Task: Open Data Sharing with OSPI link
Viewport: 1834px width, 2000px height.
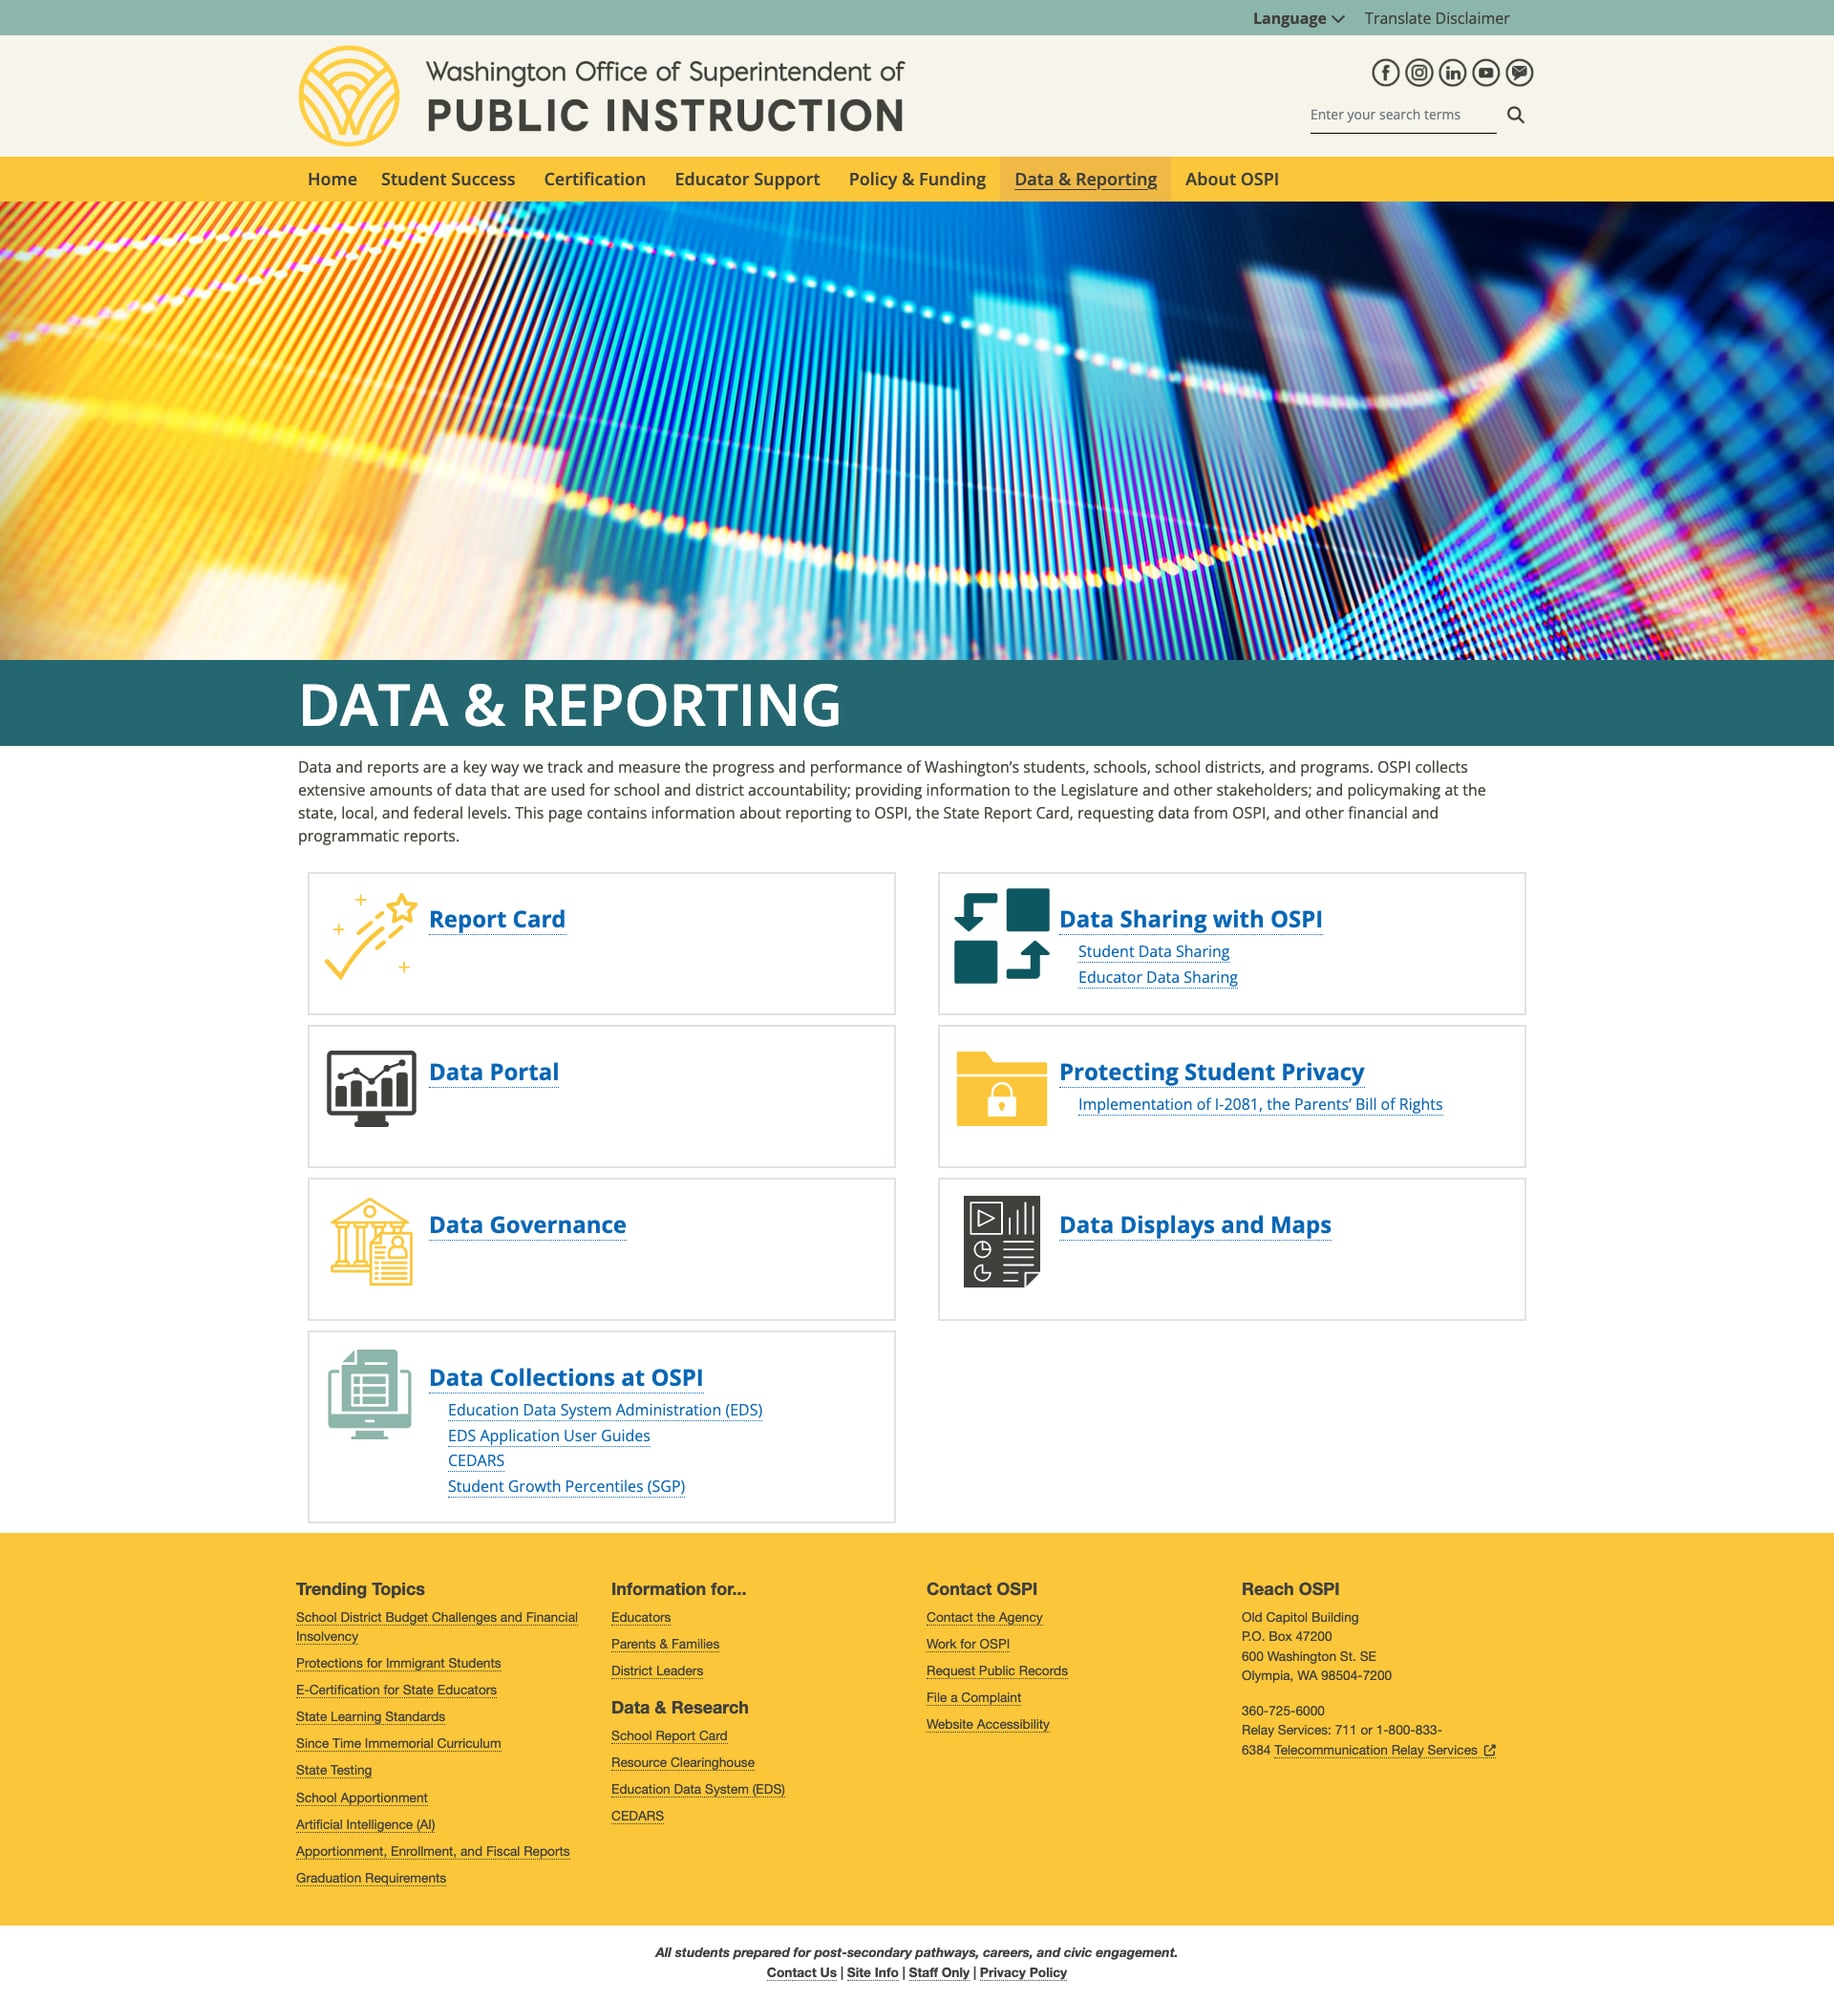Action: click(1190, 919)
